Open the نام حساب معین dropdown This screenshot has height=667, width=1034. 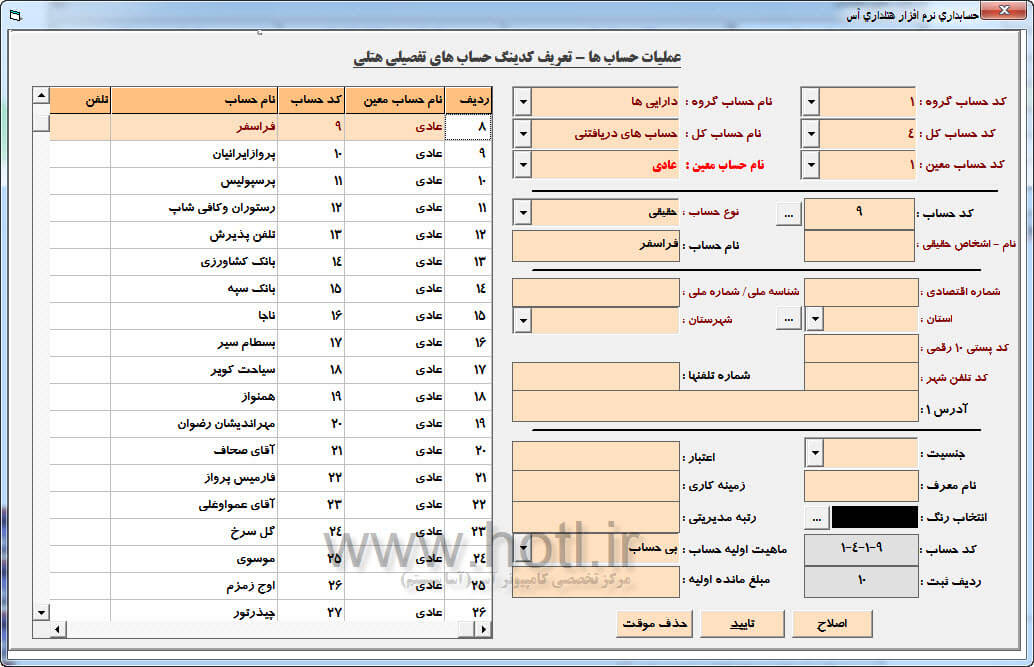point(522,165)
